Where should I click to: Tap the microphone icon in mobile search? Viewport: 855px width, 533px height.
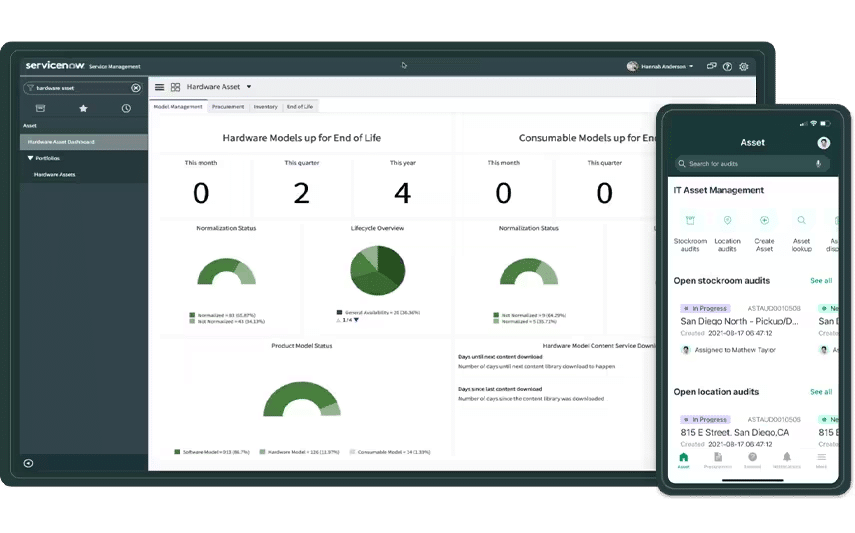click(818, 164)
